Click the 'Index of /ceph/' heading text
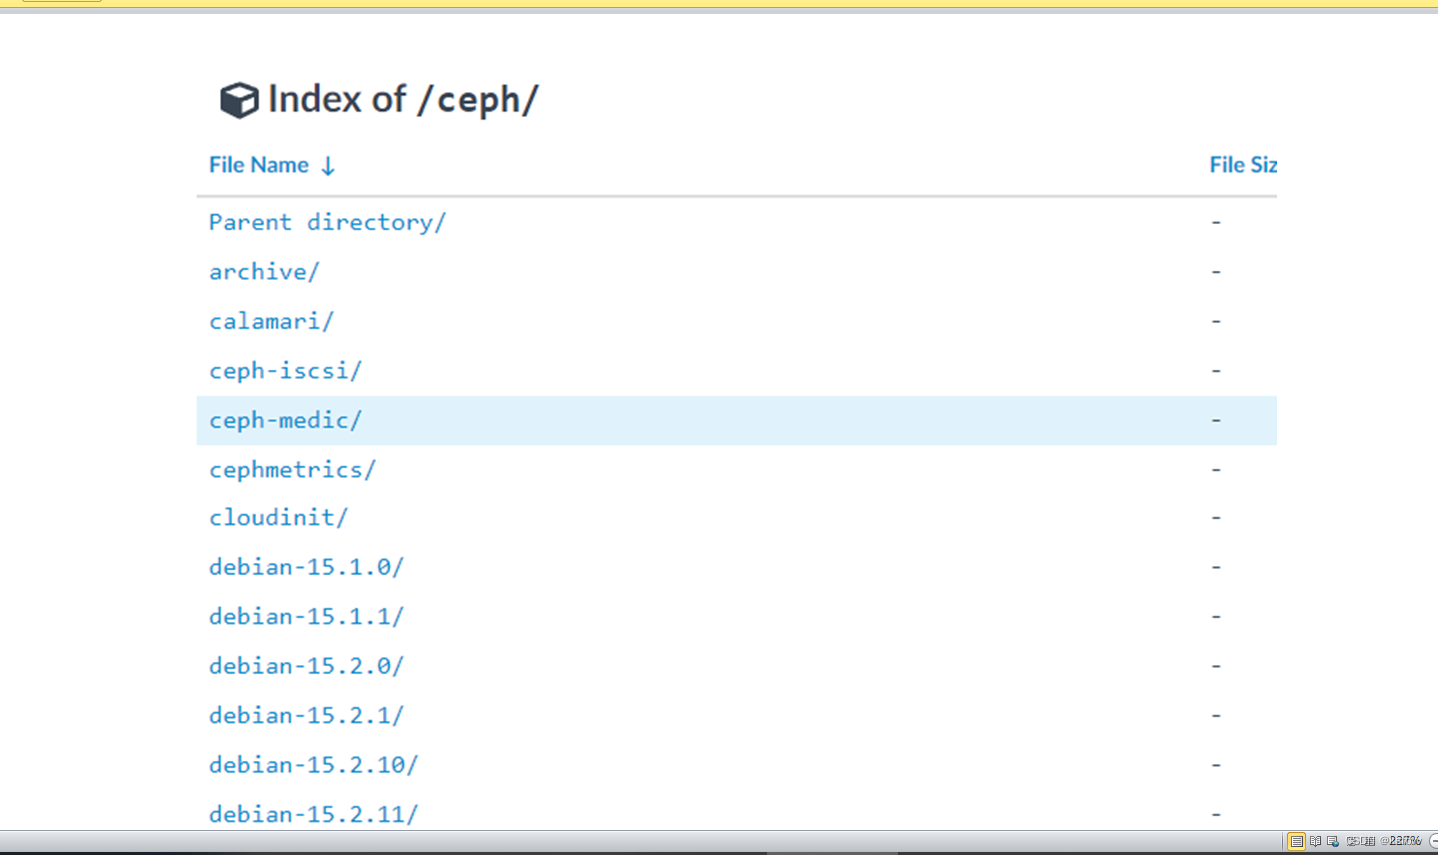The height and width of the screenshot is (855, 1438). 403,99
